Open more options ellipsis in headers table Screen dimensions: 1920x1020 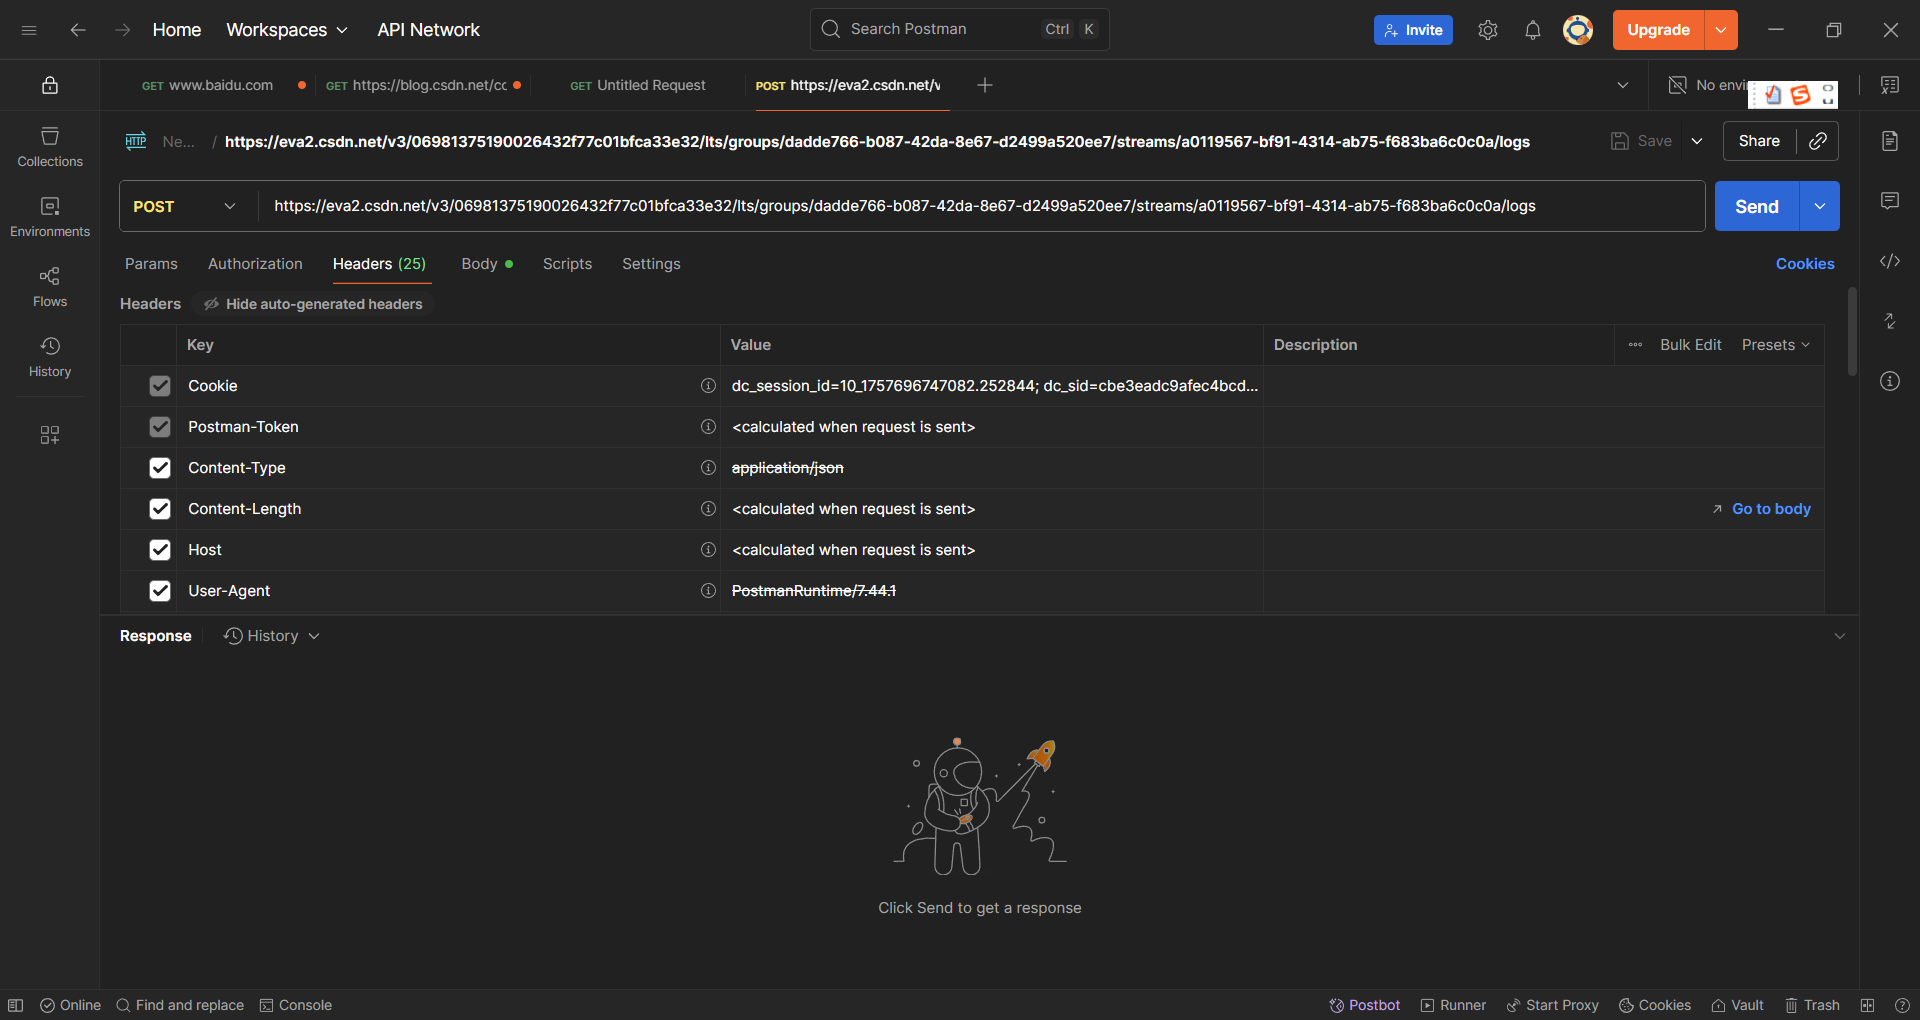pyautogui.click(x=1635, y=345)
